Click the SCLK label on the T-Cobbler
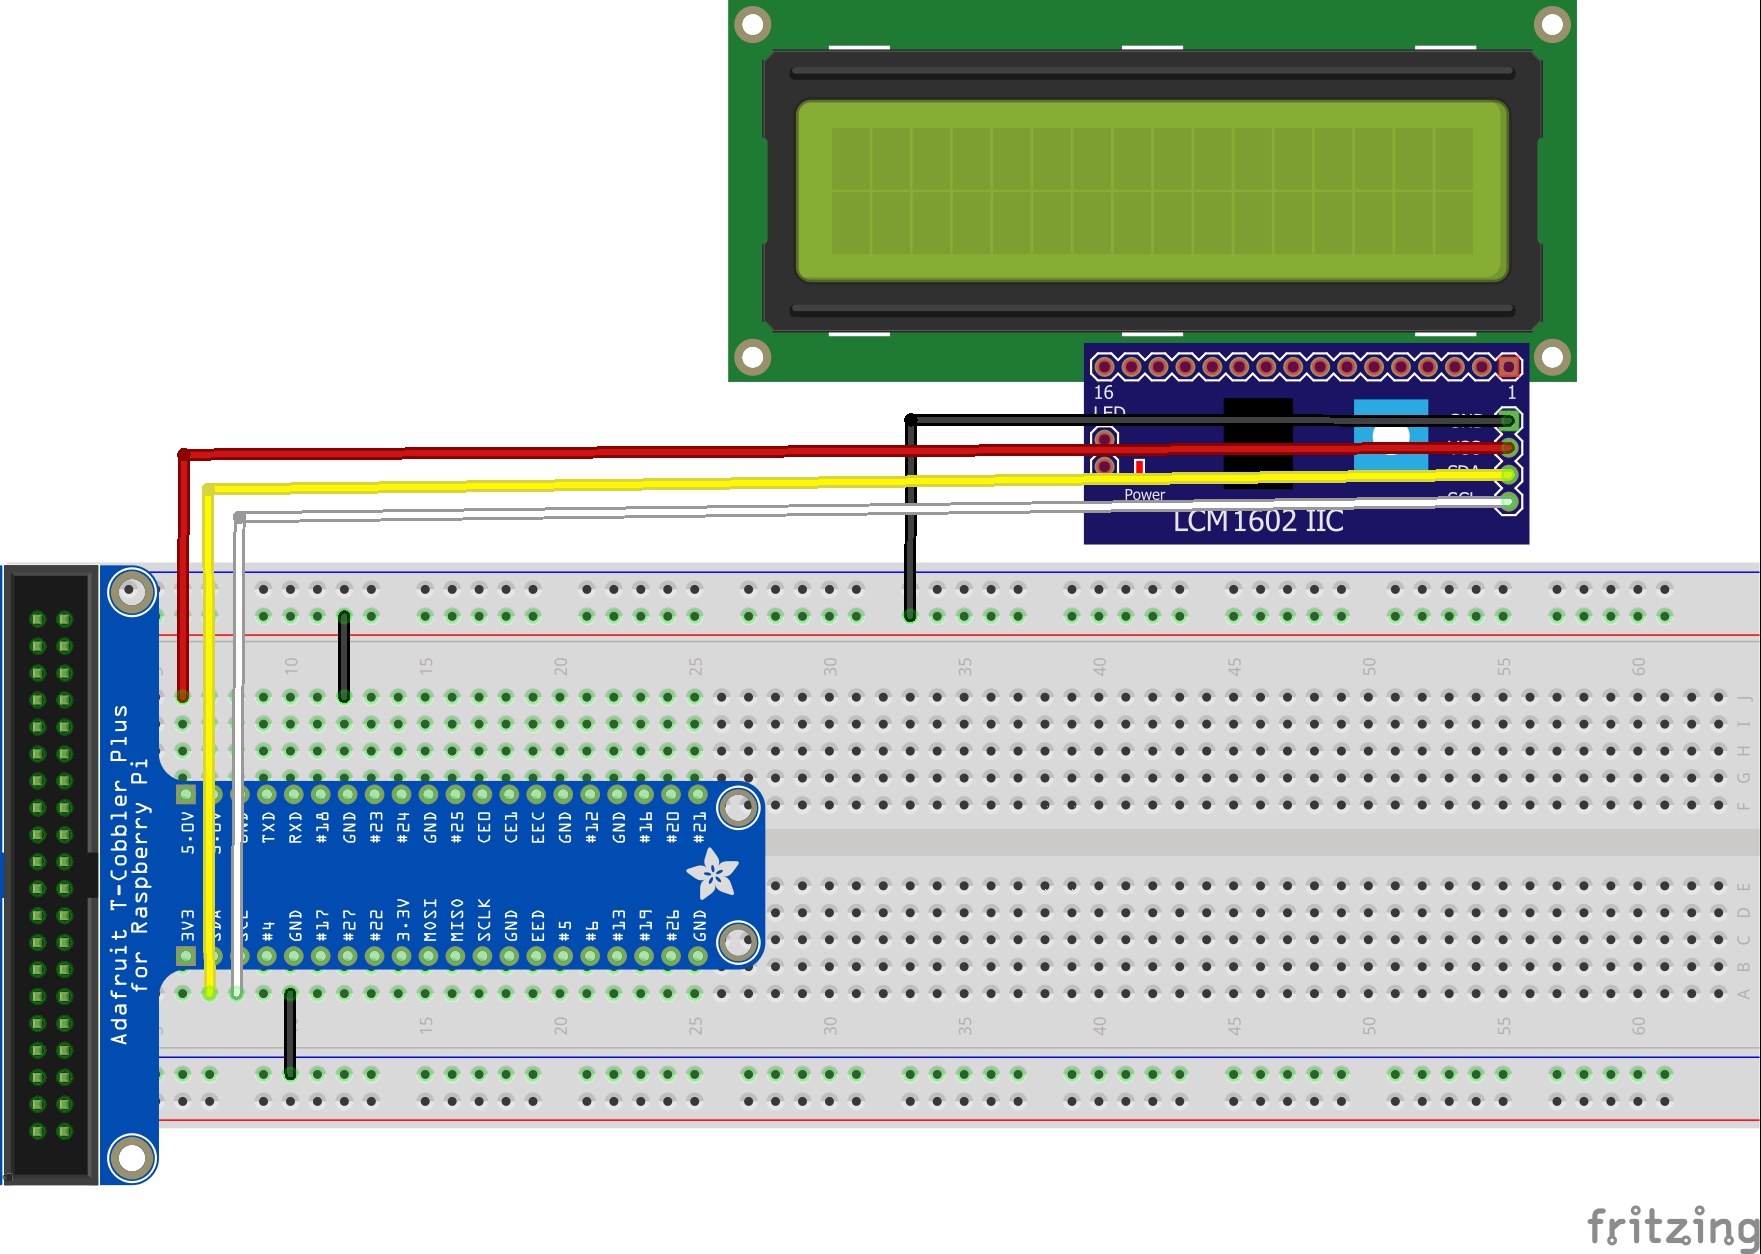This screenshot has height=1254, width=1761. pos(484,920)
